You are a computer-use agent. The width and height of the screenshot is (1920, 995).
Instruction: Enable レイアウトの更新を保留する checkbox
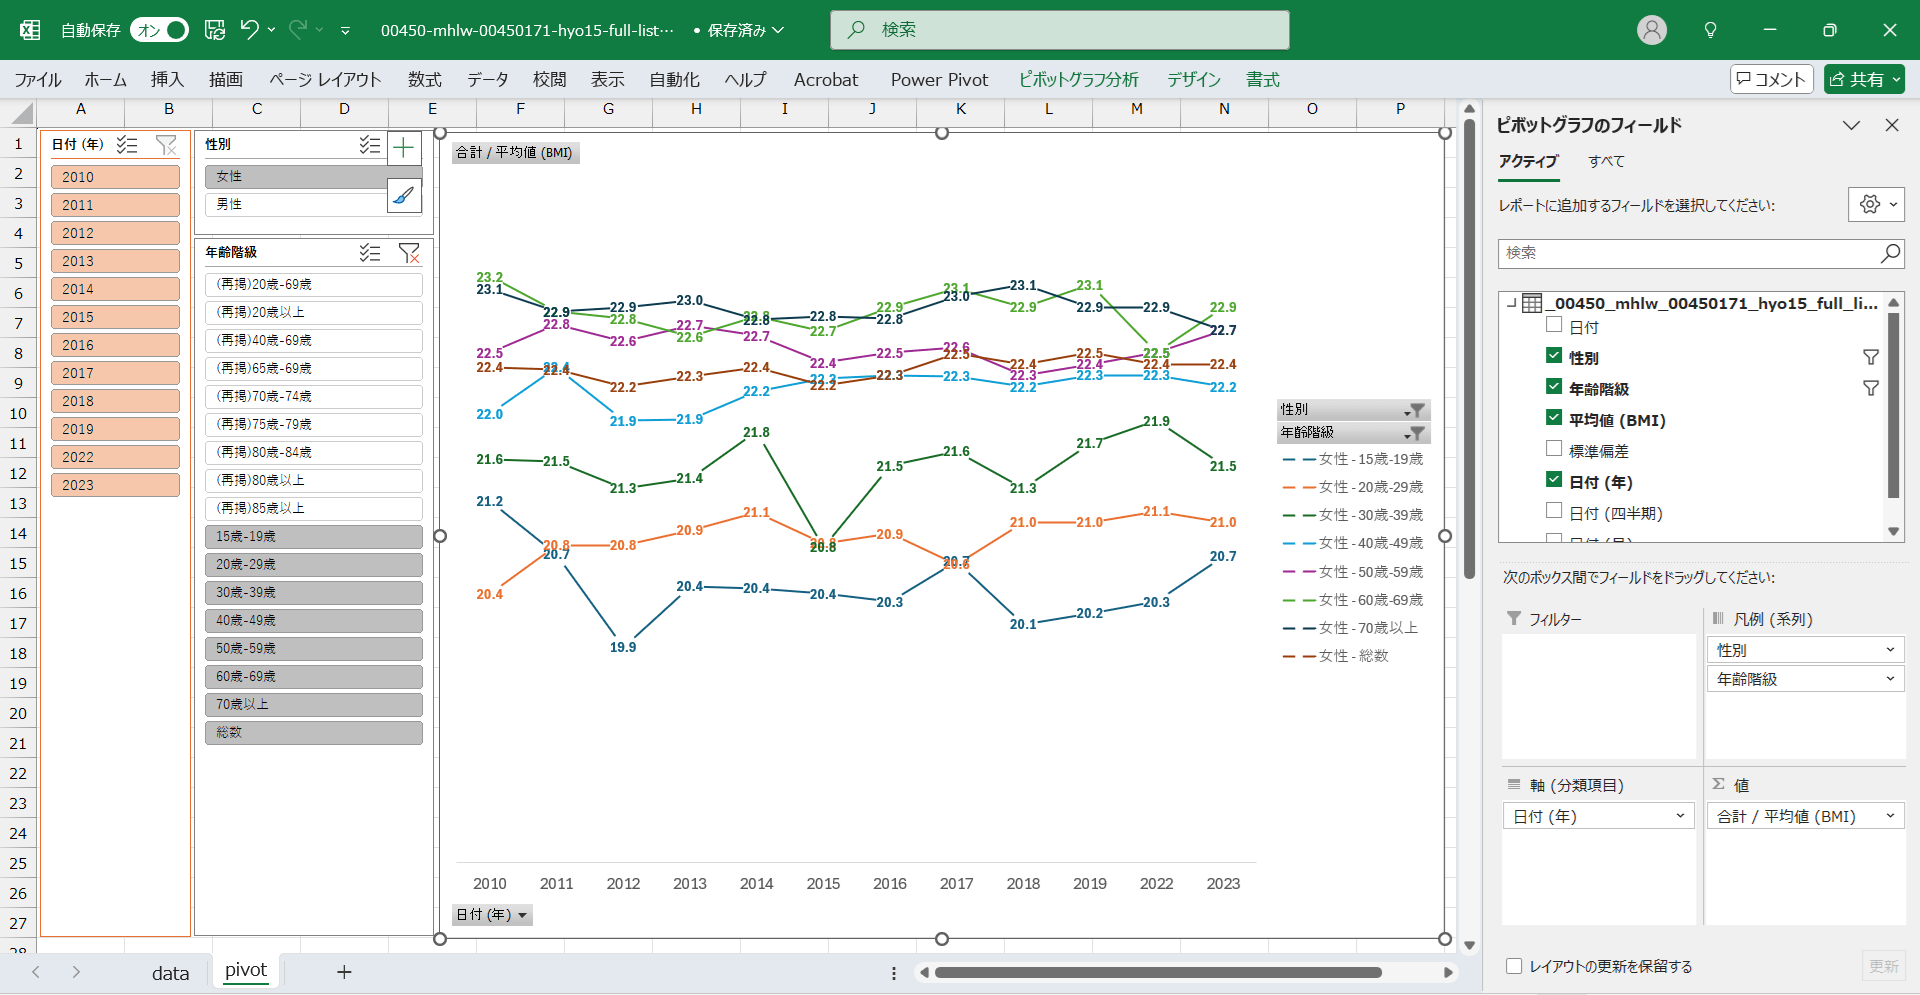coord(1514,966)
